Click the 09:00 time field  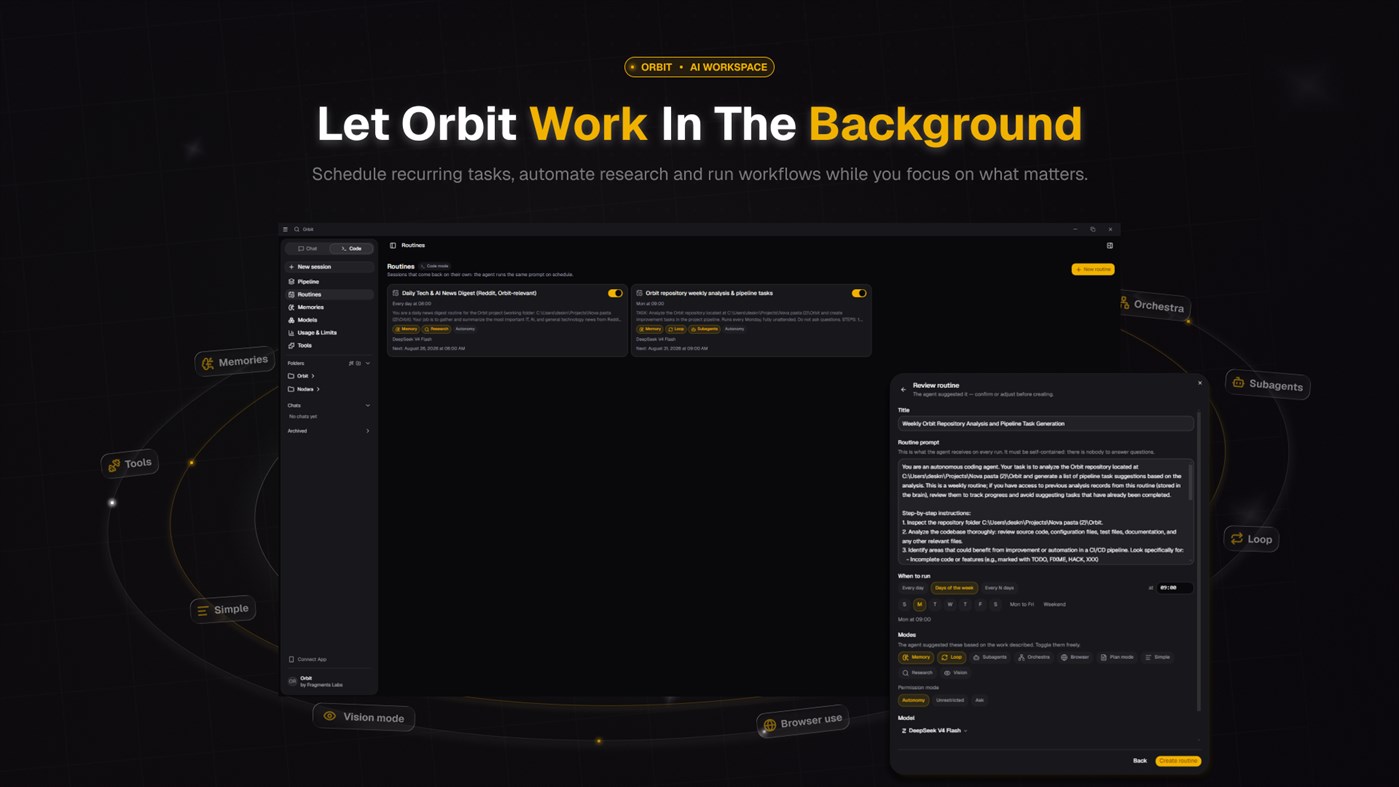point(1174,588)
